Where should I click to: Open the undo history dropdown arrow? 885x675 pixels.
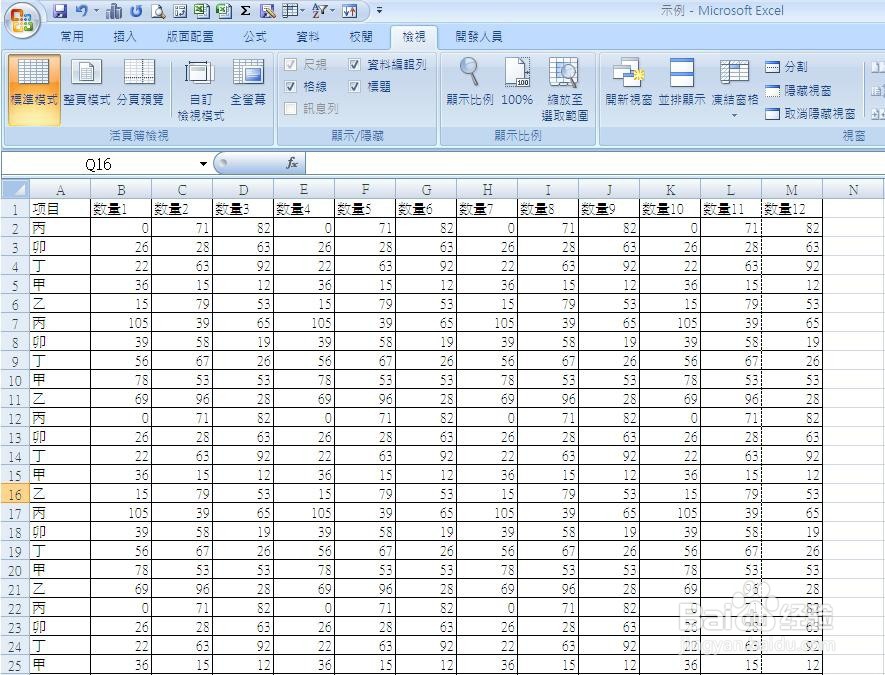click(x=96, y=11)
